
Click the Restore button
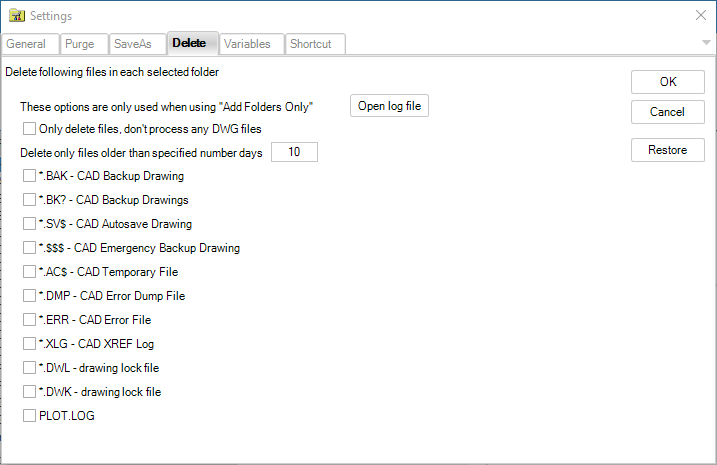pyautogui.click(x=667, y=150)
